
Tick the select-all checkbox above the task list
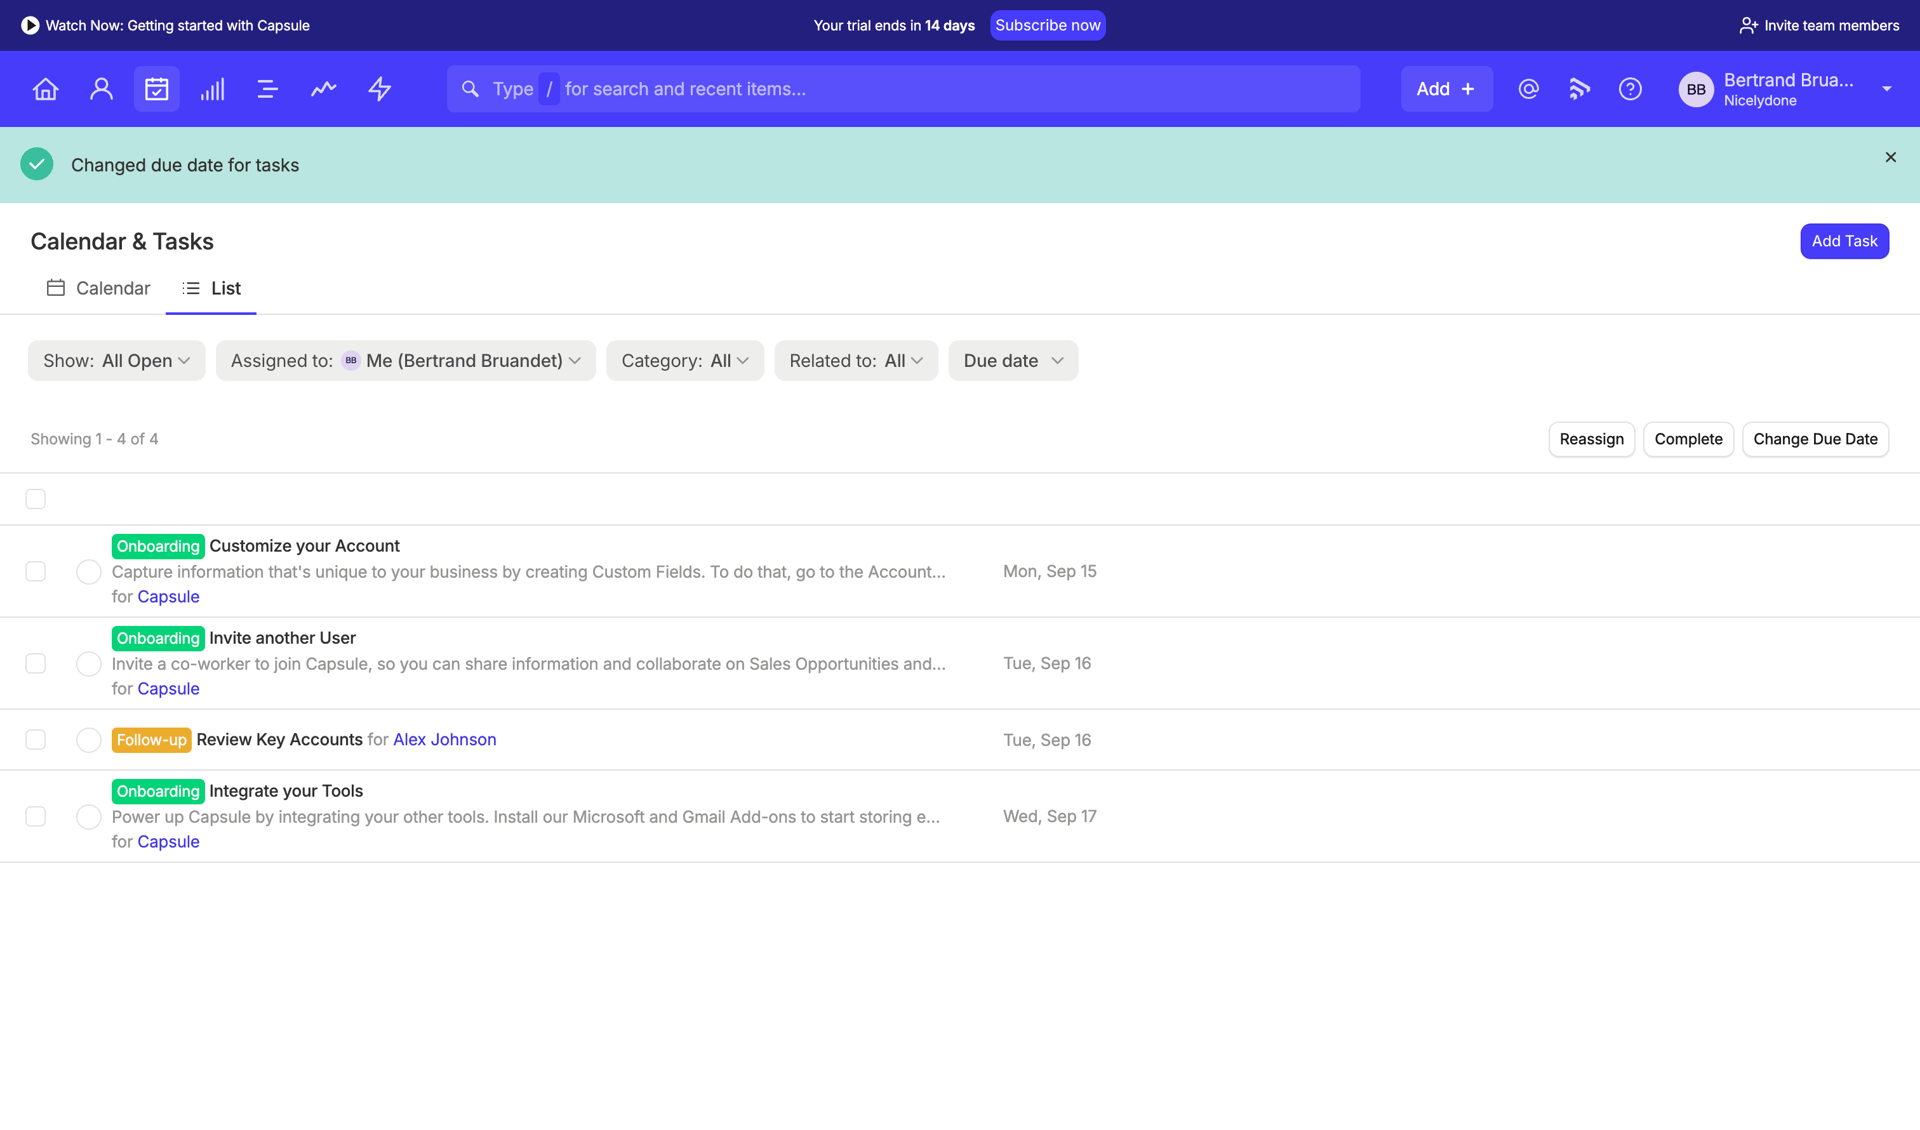click(x=35, y=498)
